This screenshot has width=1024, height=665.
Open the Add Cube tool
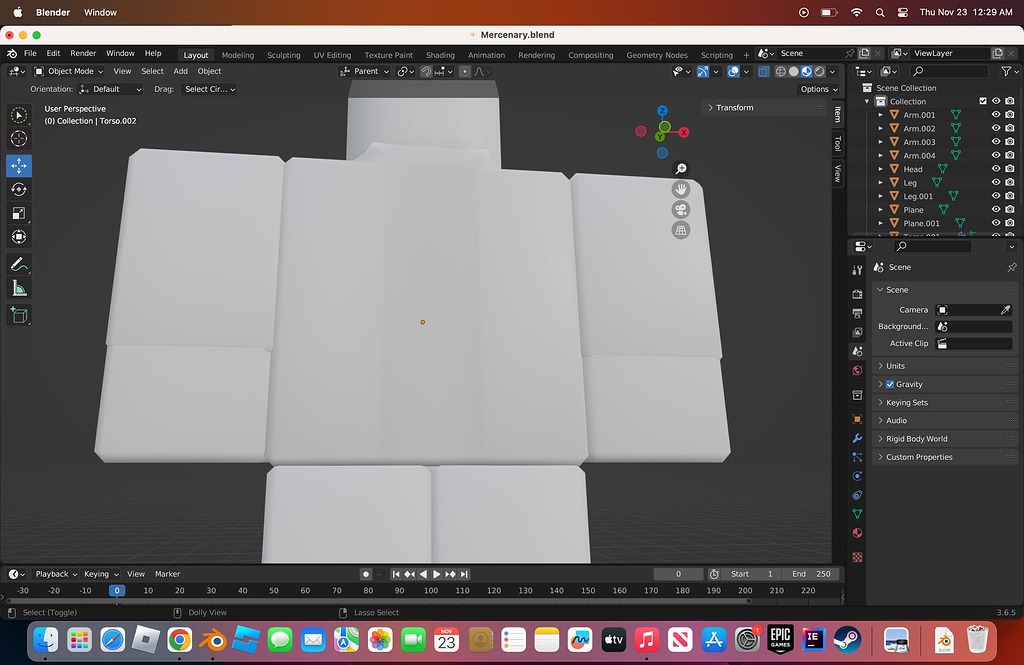(18, 315)
